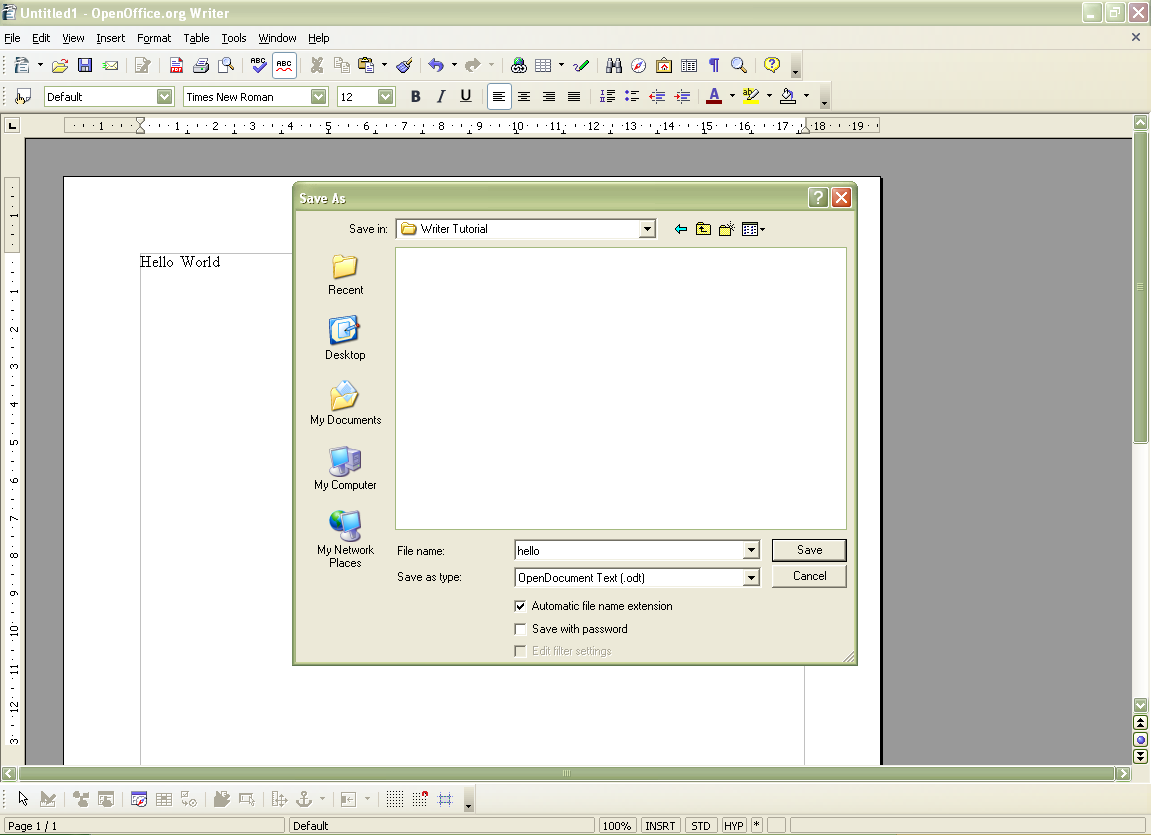This screenshot has height=835, width=1151.
Task: Open My Computer in the places bar
Action: (345, 469)
